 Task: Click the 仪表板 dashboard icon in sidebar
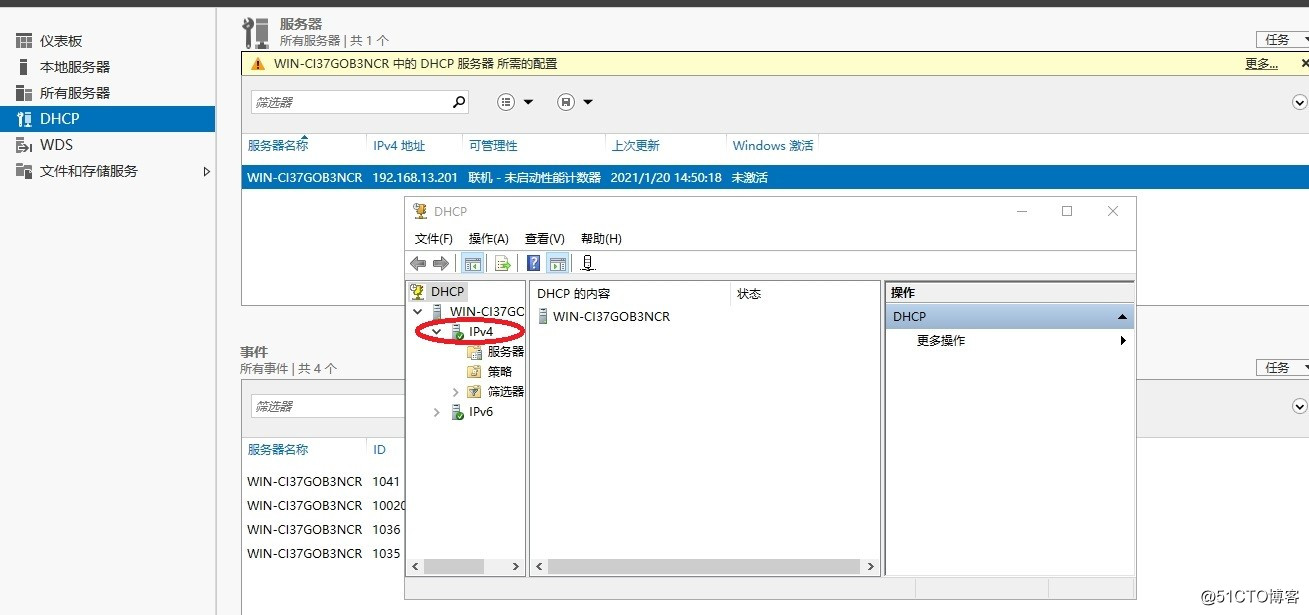24,41
